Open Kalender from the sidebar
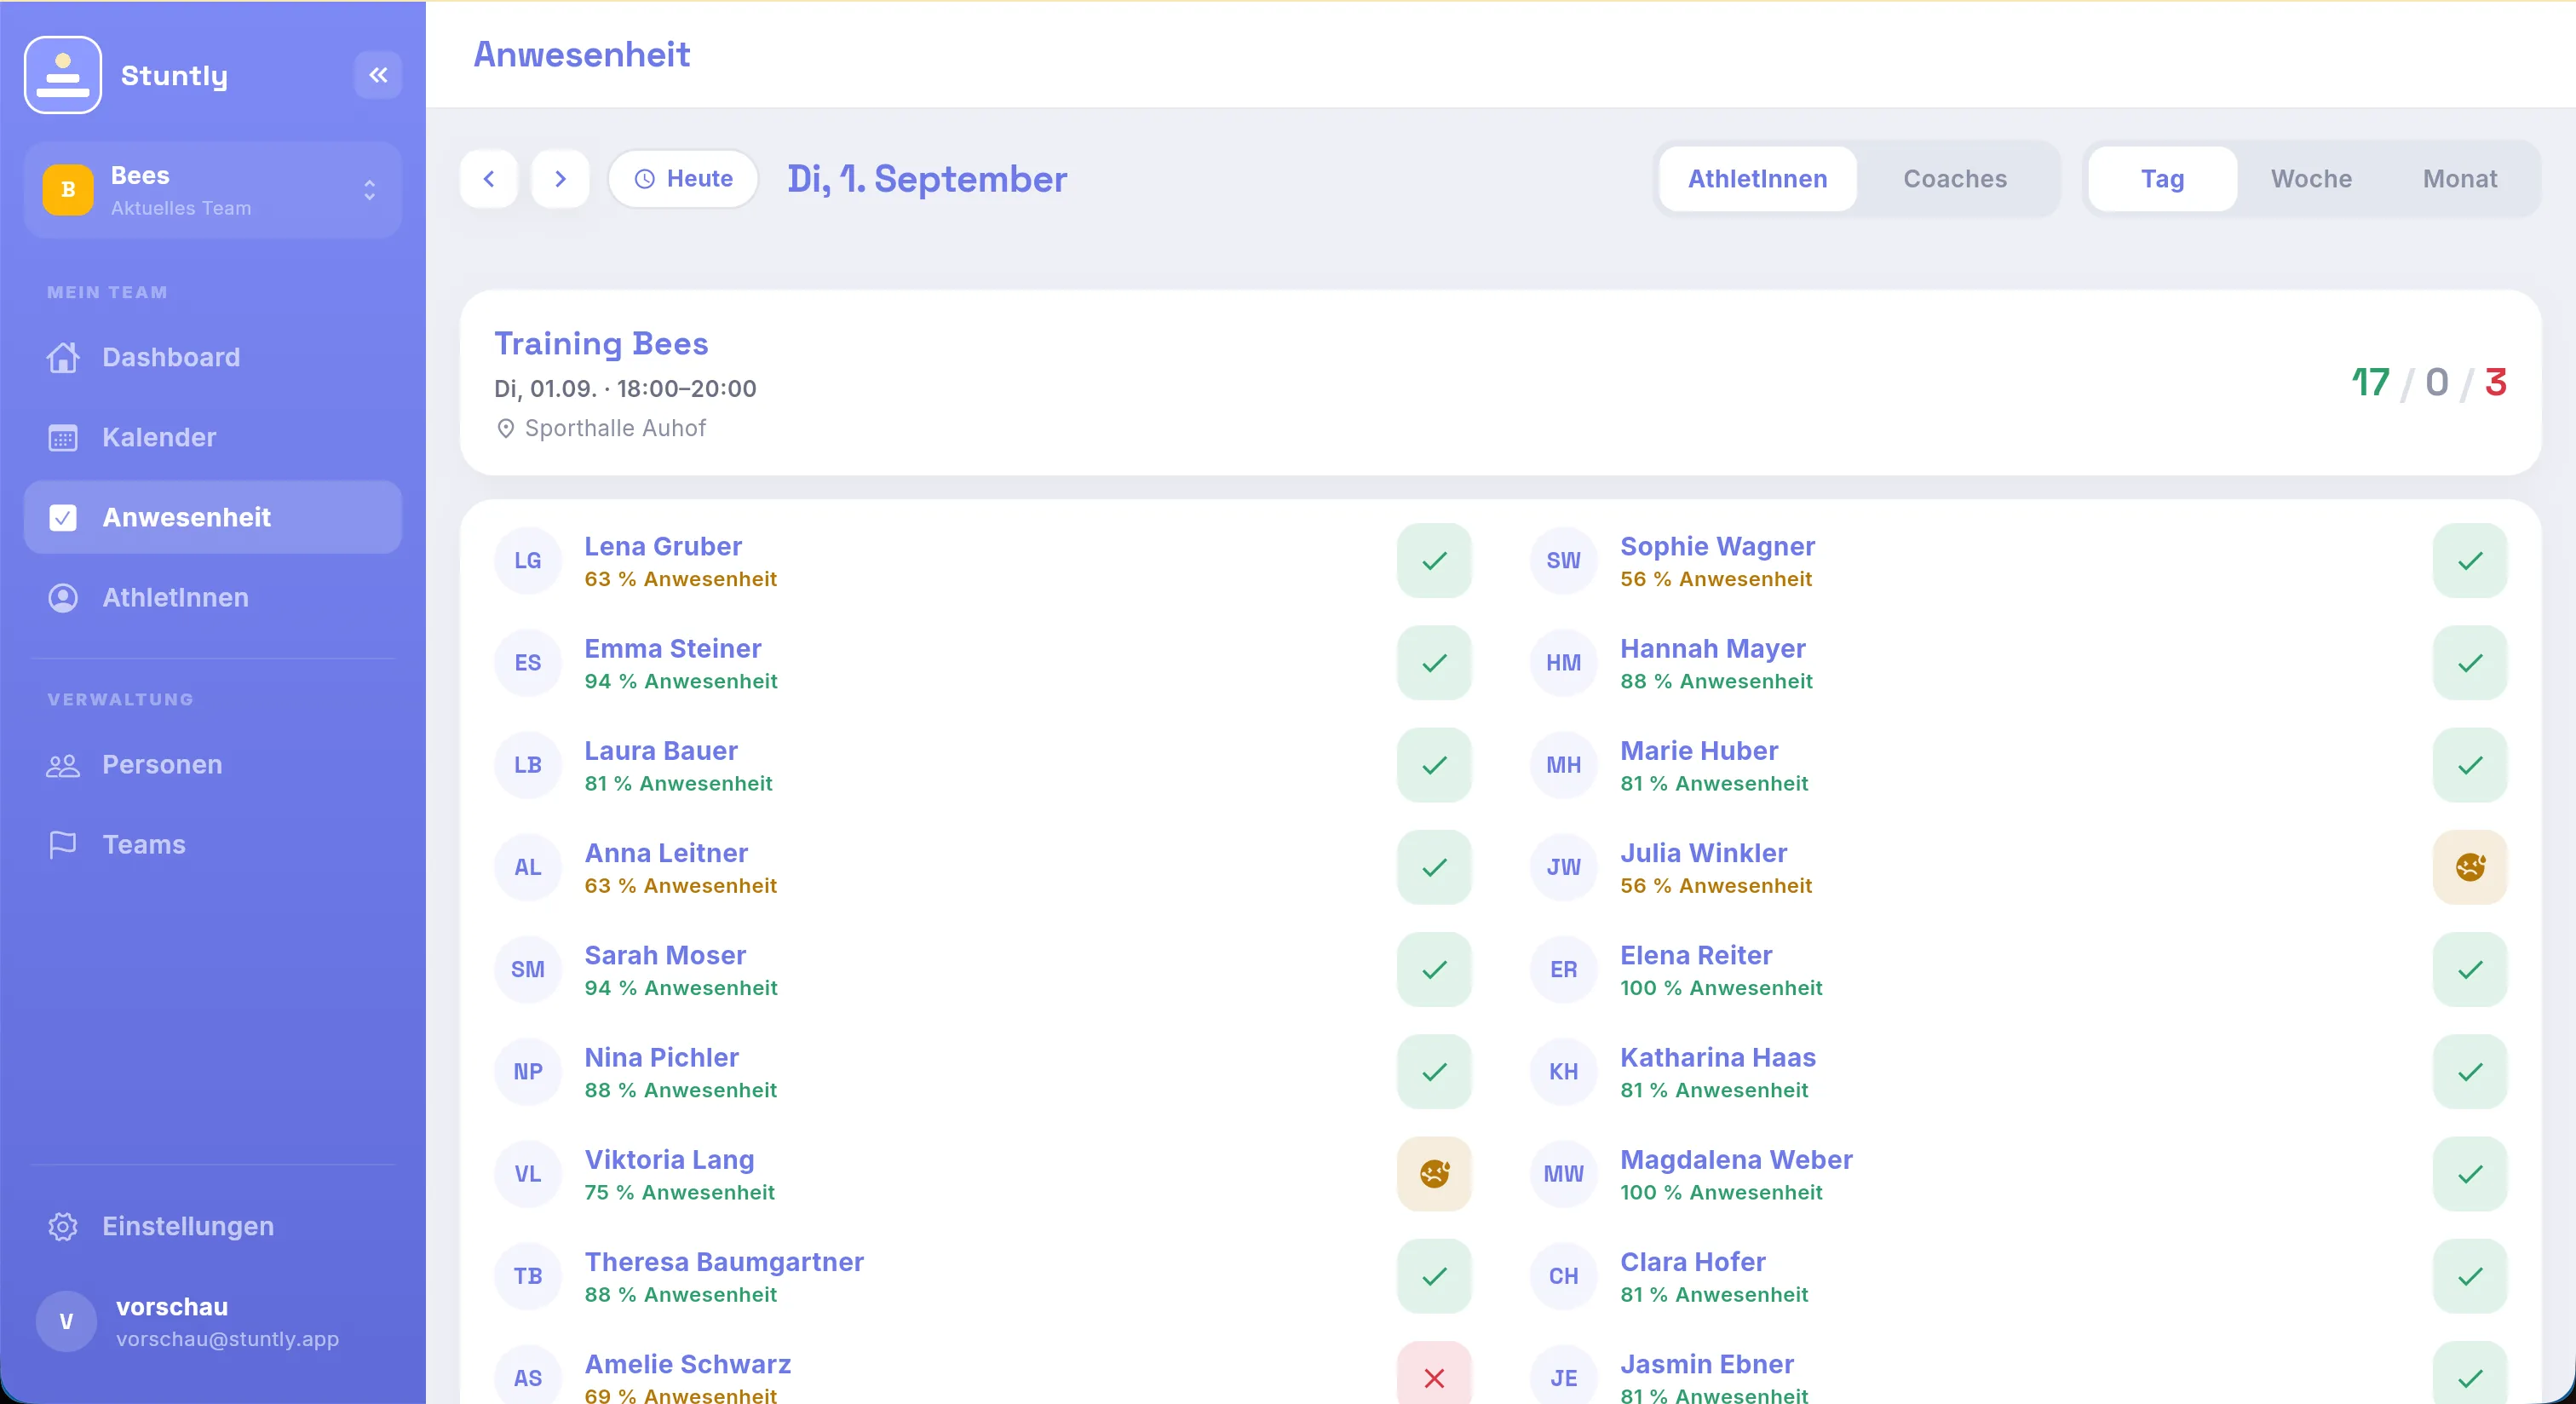 pyautogui.click(x=213, y=437)
